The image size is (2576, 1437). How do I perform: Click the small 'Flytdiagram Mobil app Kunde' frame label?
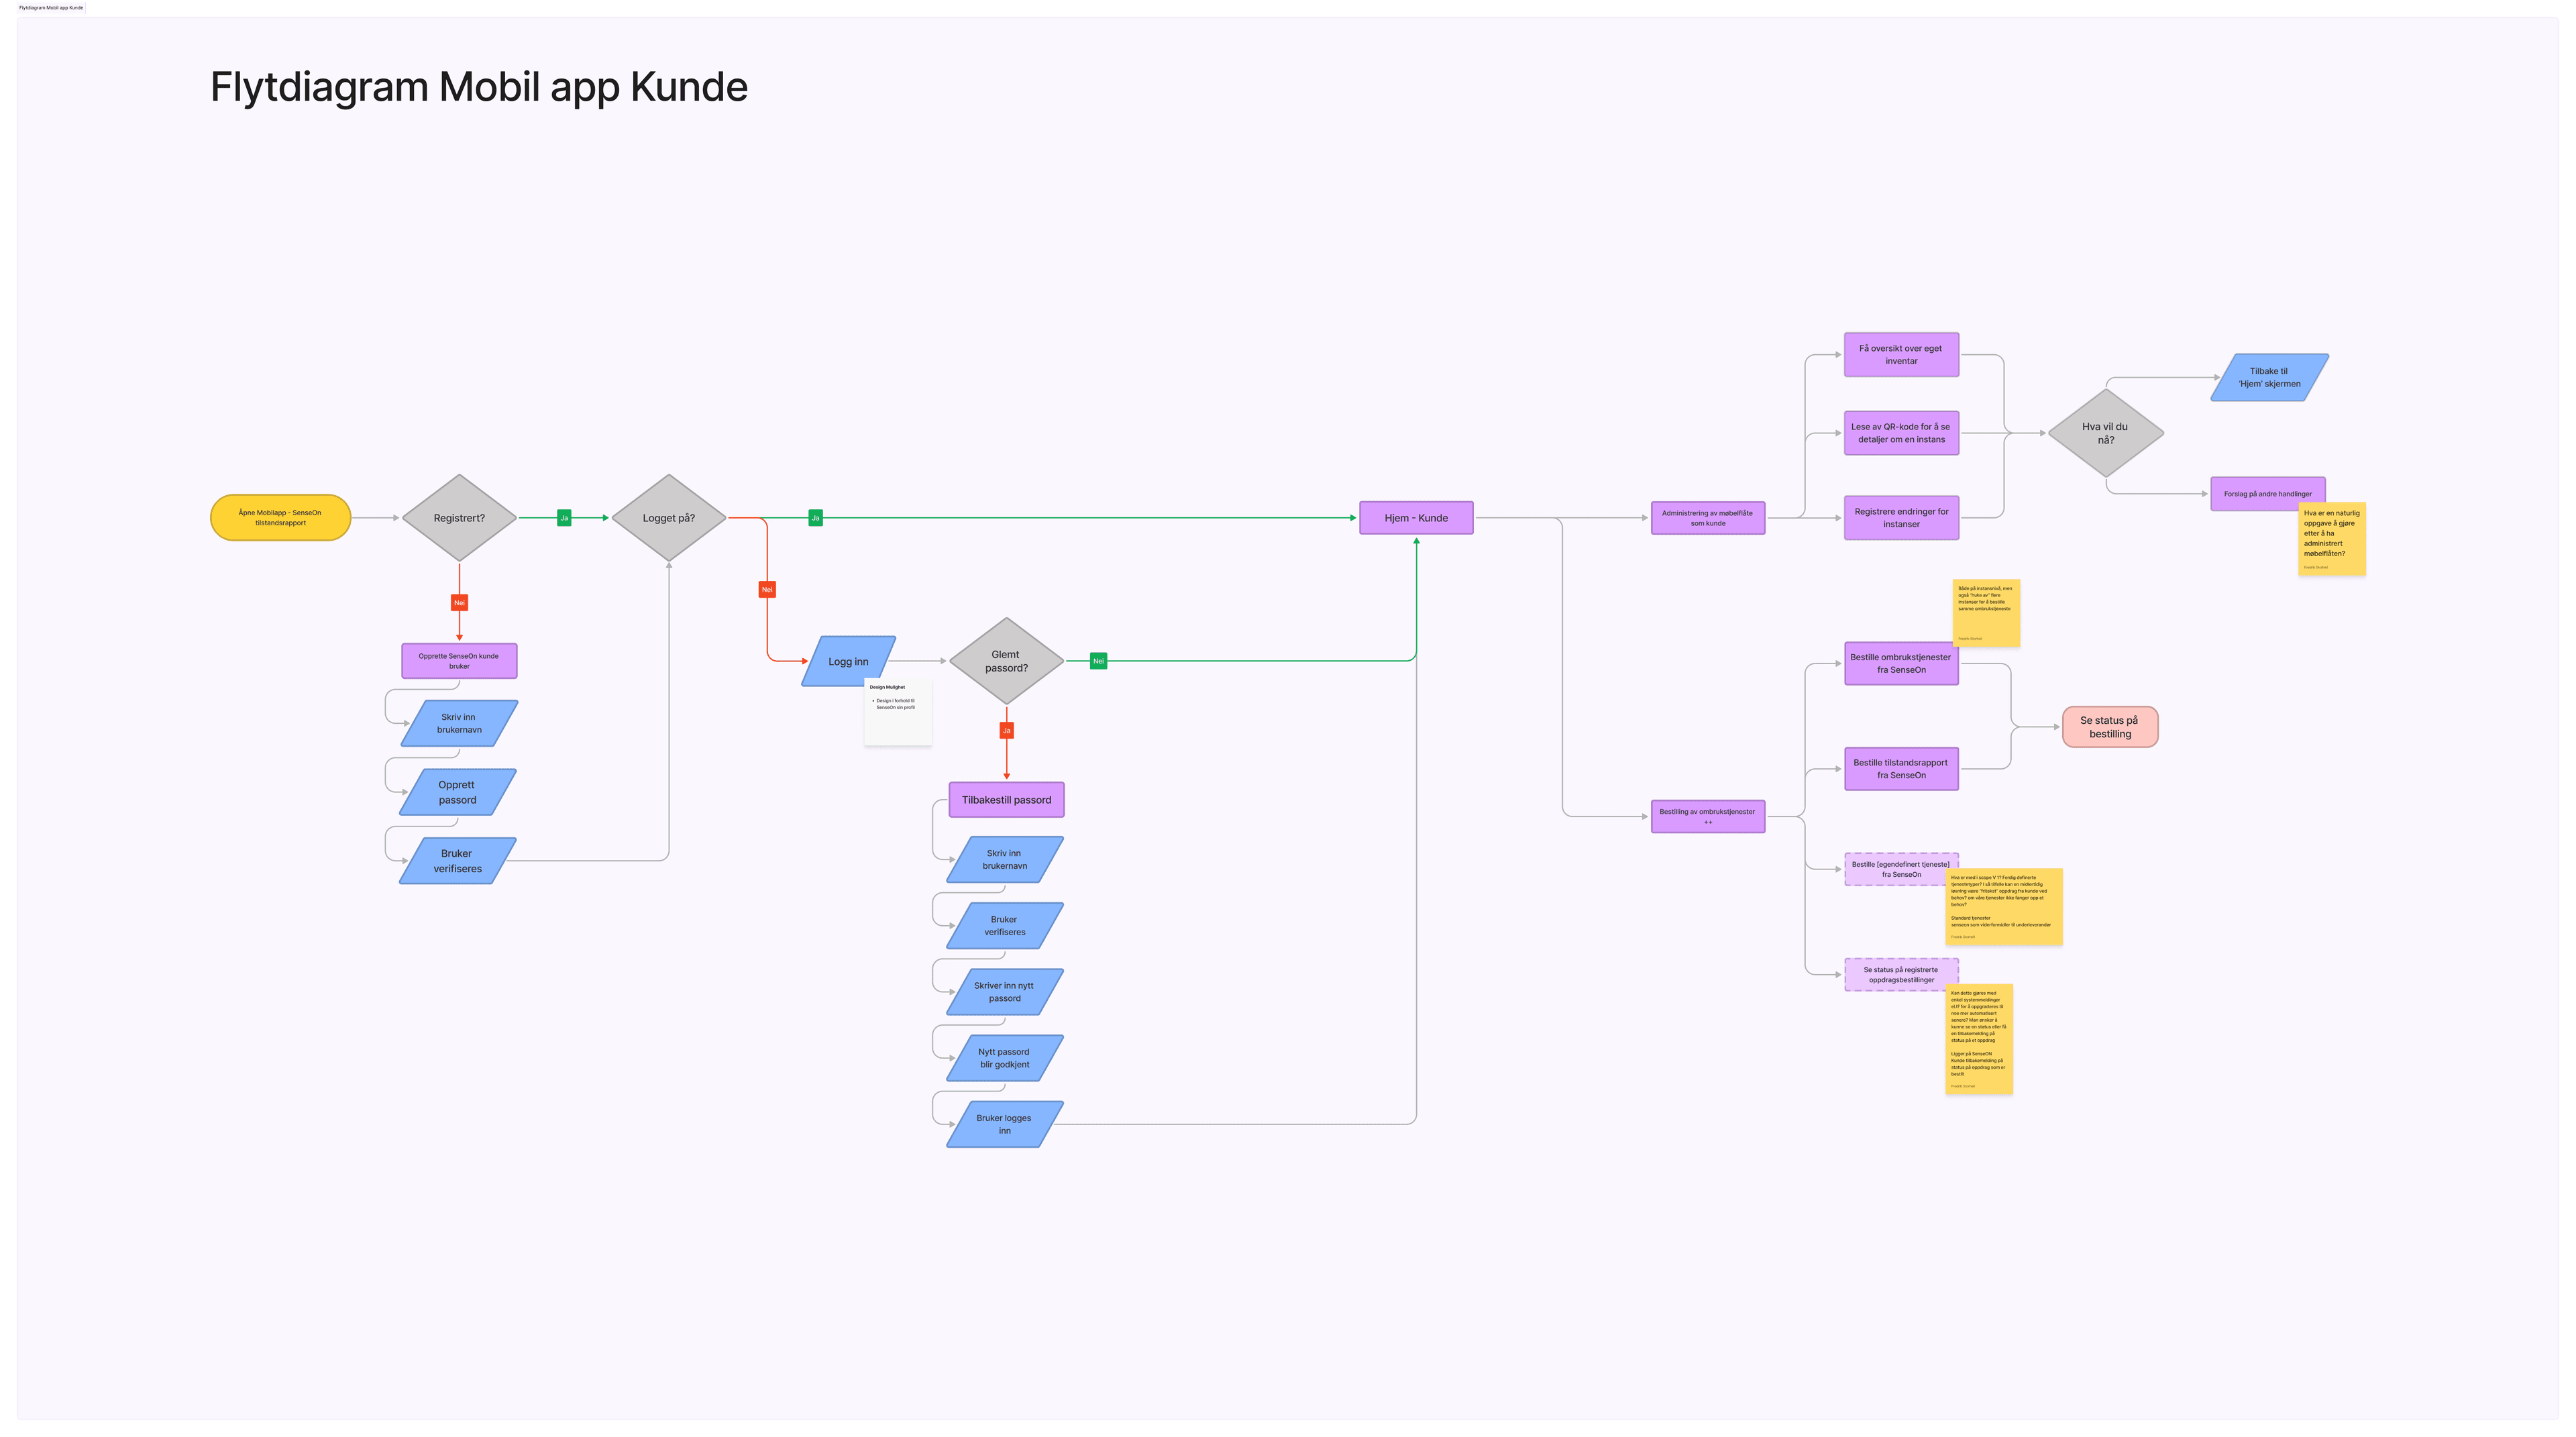(x=51, y=7)
